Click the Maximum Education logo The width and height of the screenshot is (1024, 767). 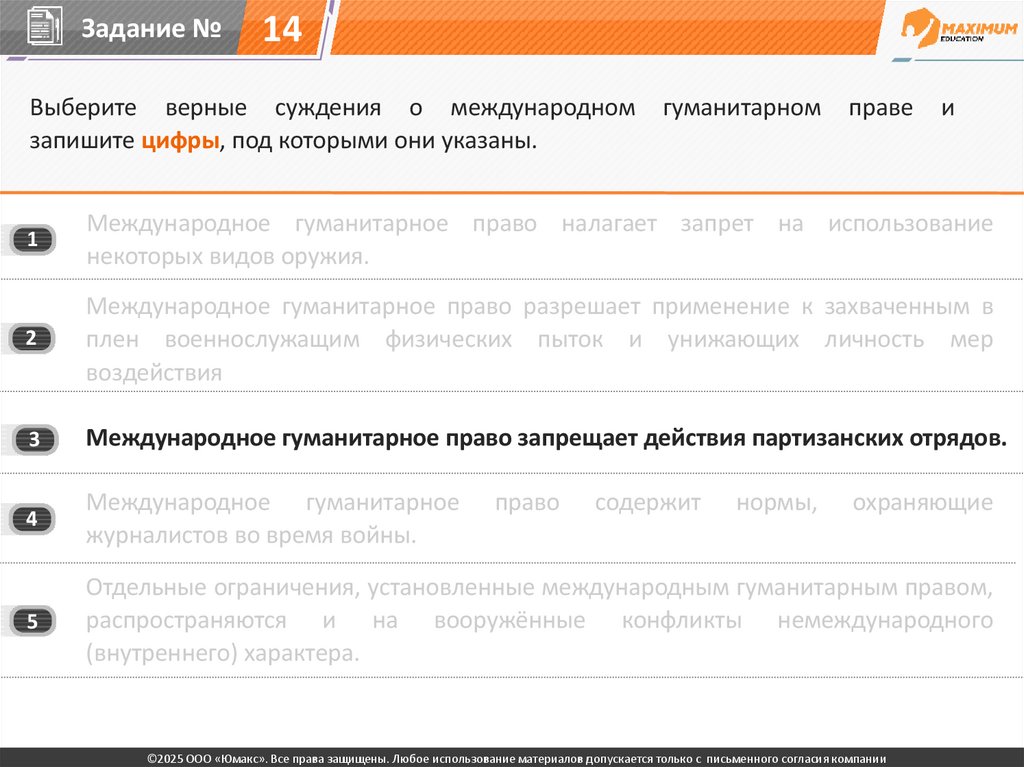pos(959,27)
